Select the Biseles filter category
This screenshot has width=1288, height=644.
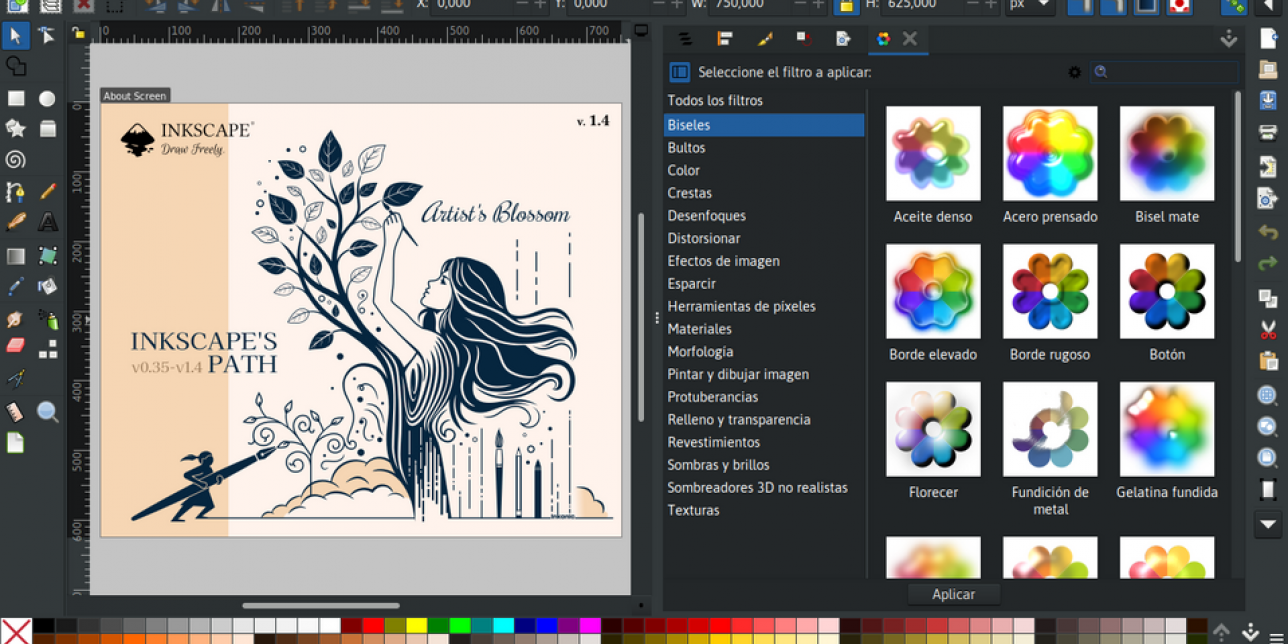point(764,125)
